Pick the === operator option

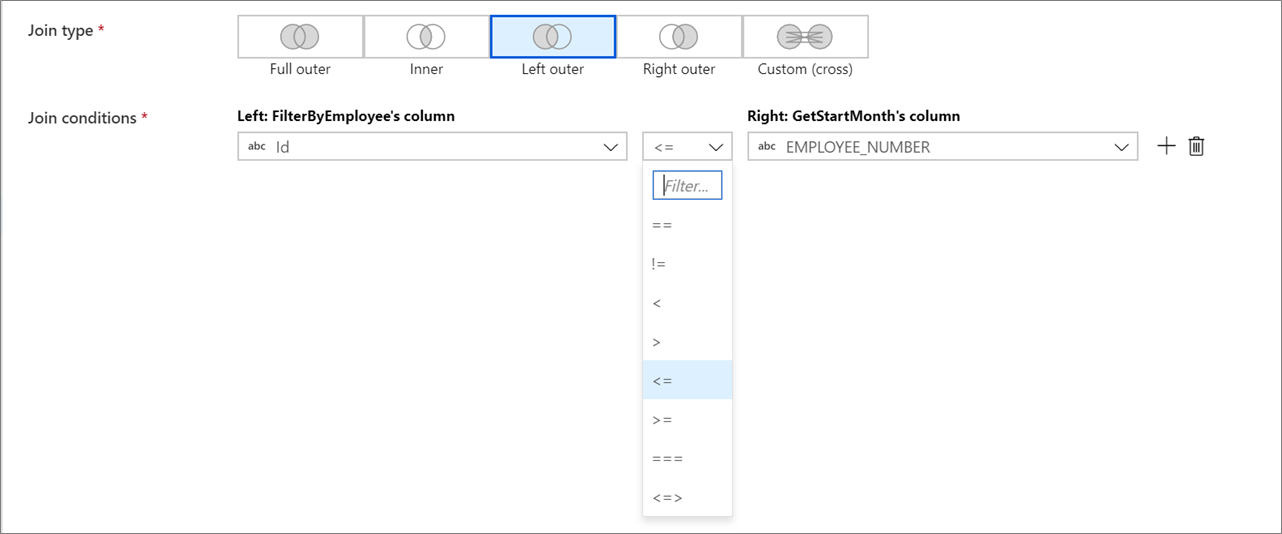(687, 458)
